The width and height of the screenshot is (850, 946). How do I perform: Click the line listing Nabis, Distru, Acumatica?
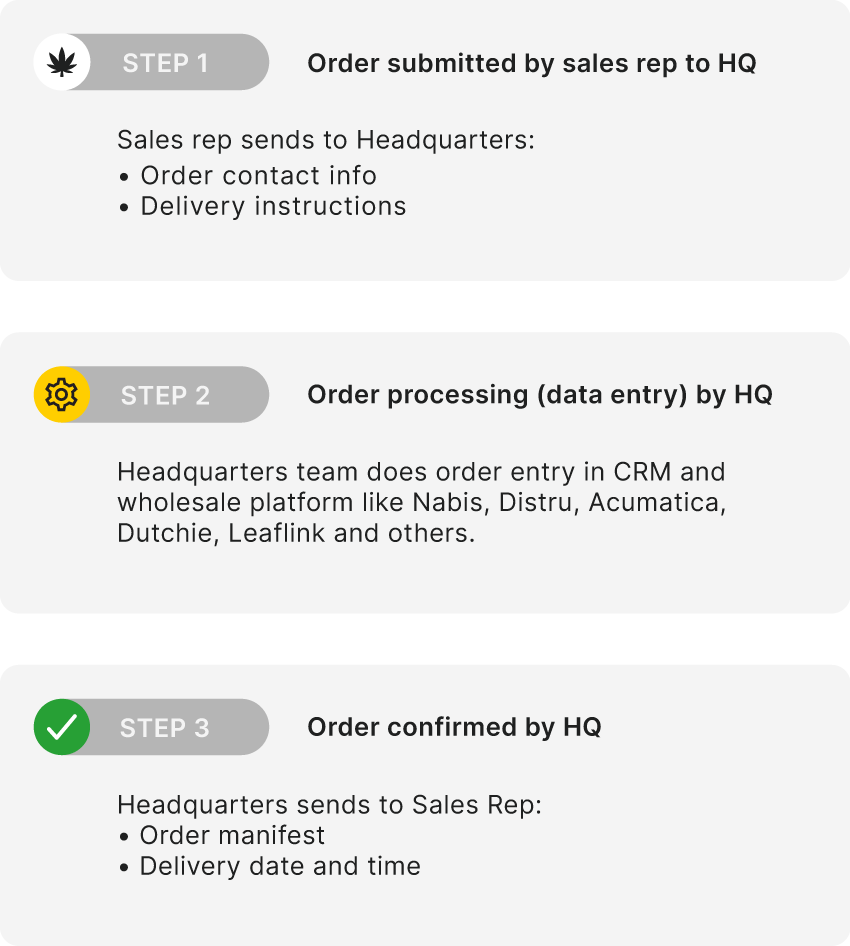[421, 502]
